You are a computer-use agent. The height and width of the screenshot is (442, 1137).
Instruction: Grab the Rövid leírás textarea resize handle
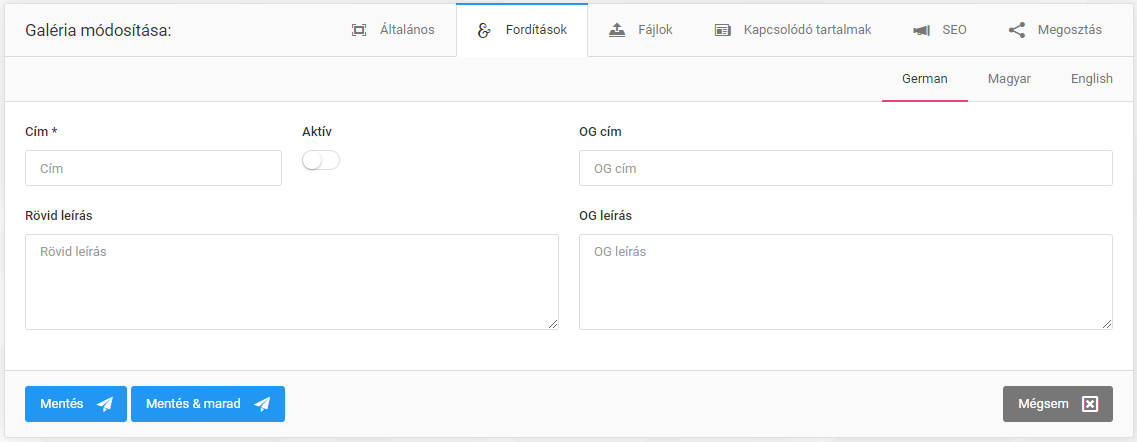[x=553, y=325]
